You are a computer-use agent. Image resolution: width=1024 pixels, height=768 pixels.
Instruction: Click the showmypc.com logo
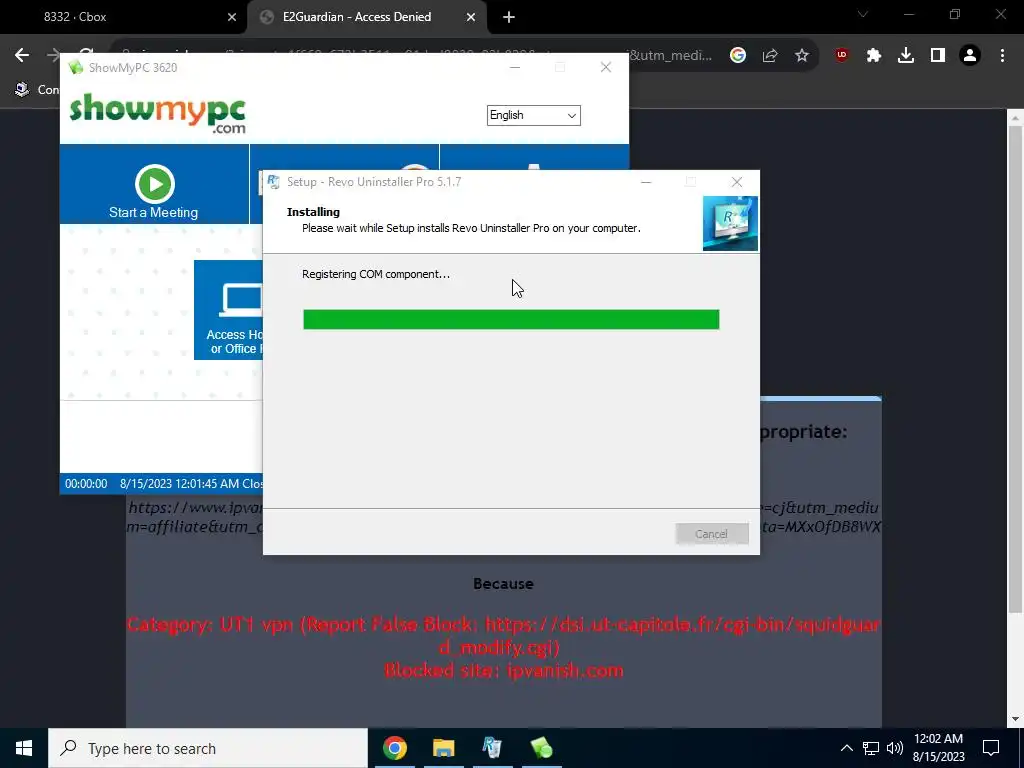[157, 114]
